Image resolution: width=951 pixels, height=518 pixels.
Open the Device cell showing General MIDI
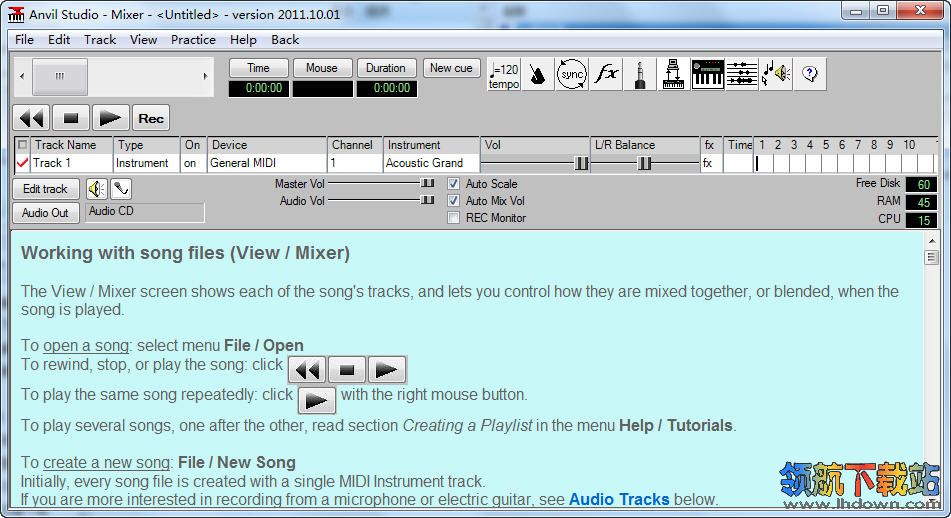[x=267, y=163]
